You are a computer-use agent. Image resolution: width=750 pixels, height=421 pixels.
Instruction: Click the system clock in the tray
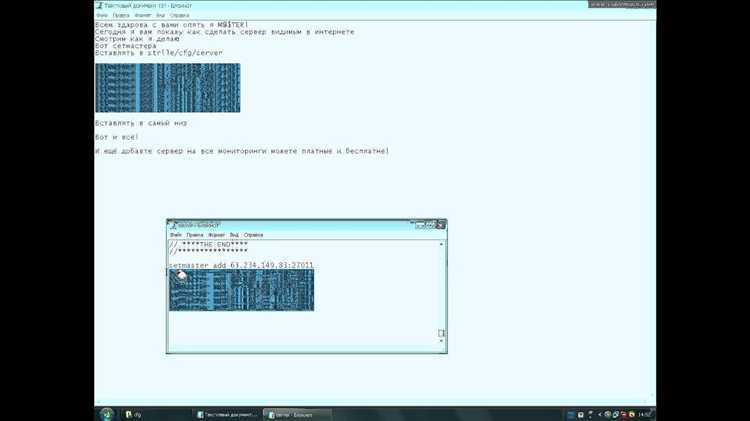pos(645,414)
